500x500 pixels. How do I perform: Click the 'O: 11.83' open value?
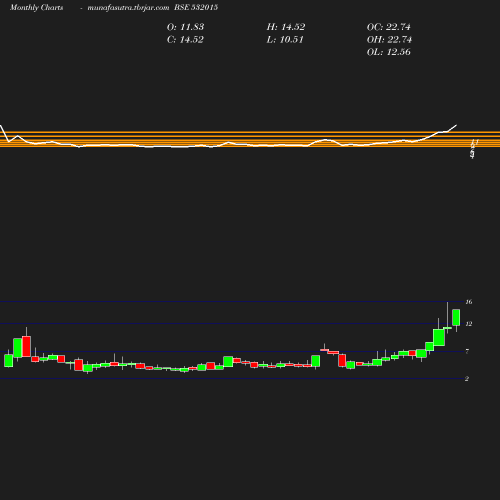[185, 27]
